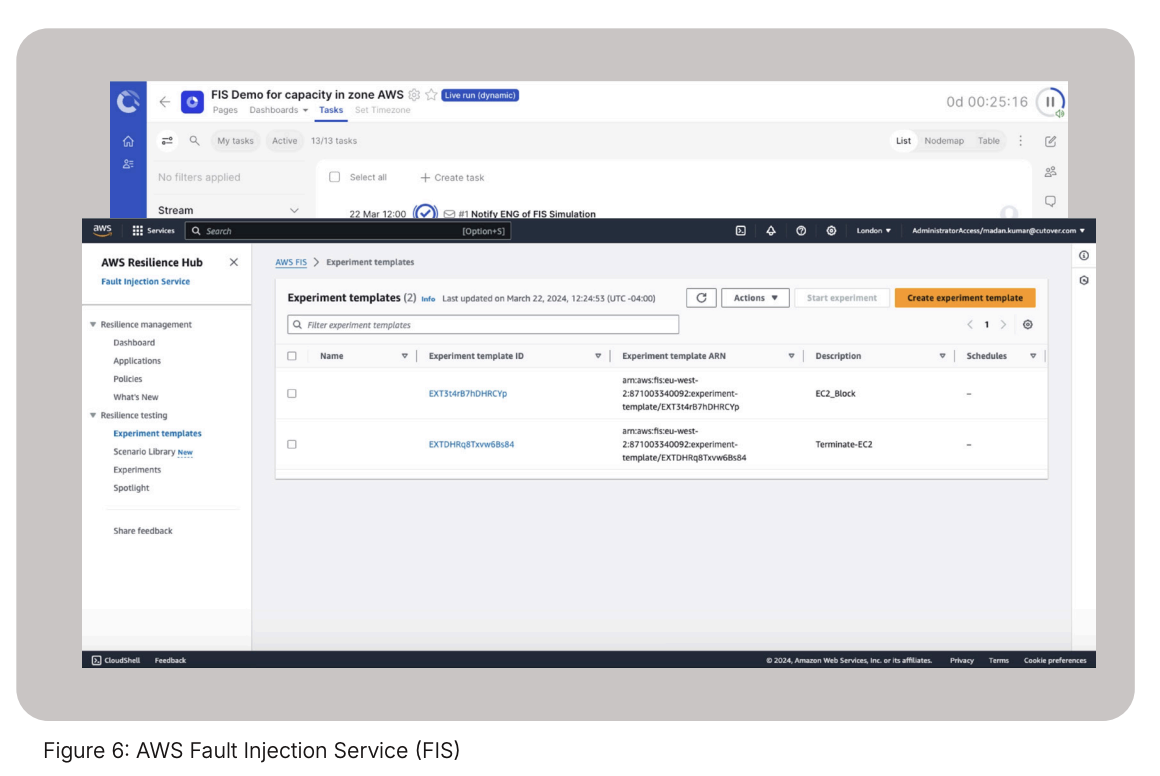Switch to Table view
1160x776 pixels.
988,141
